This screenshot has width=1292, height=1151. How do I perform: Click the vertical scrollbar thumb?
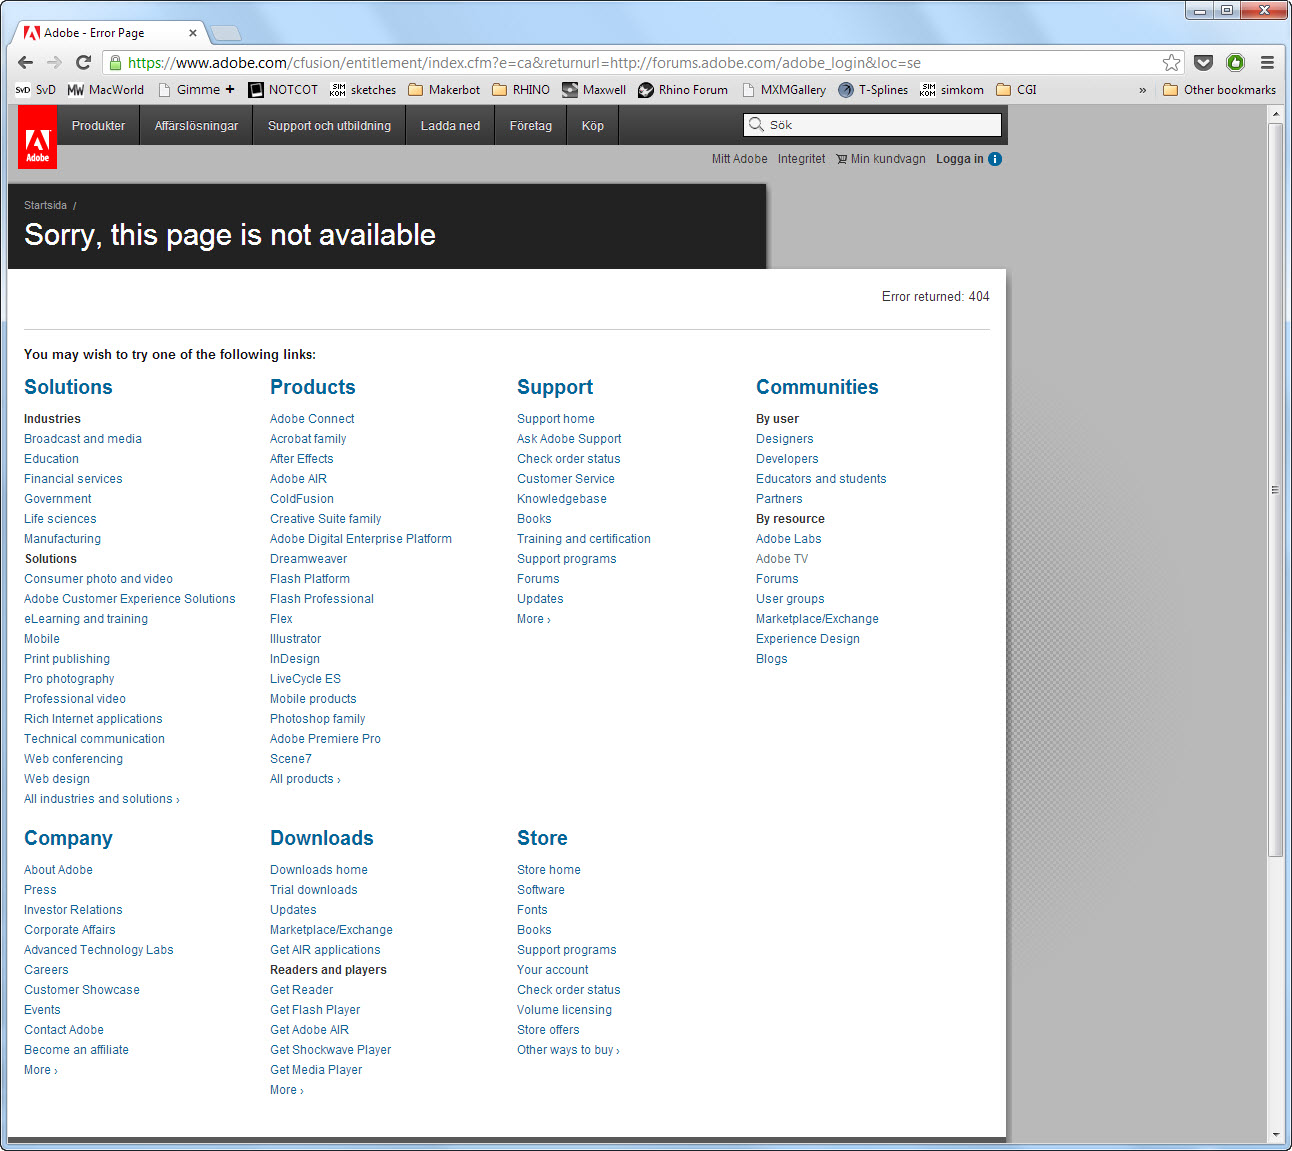[x=1275, y=490]
